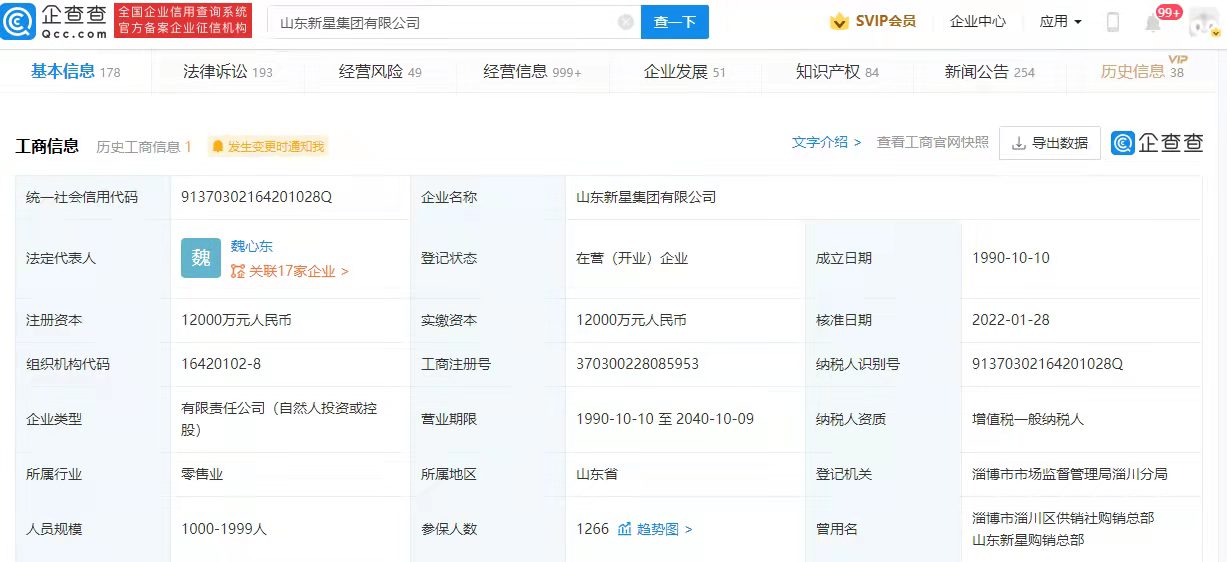Open the mobile phone app icon

pyautogui.click(x=1113, y=22)
